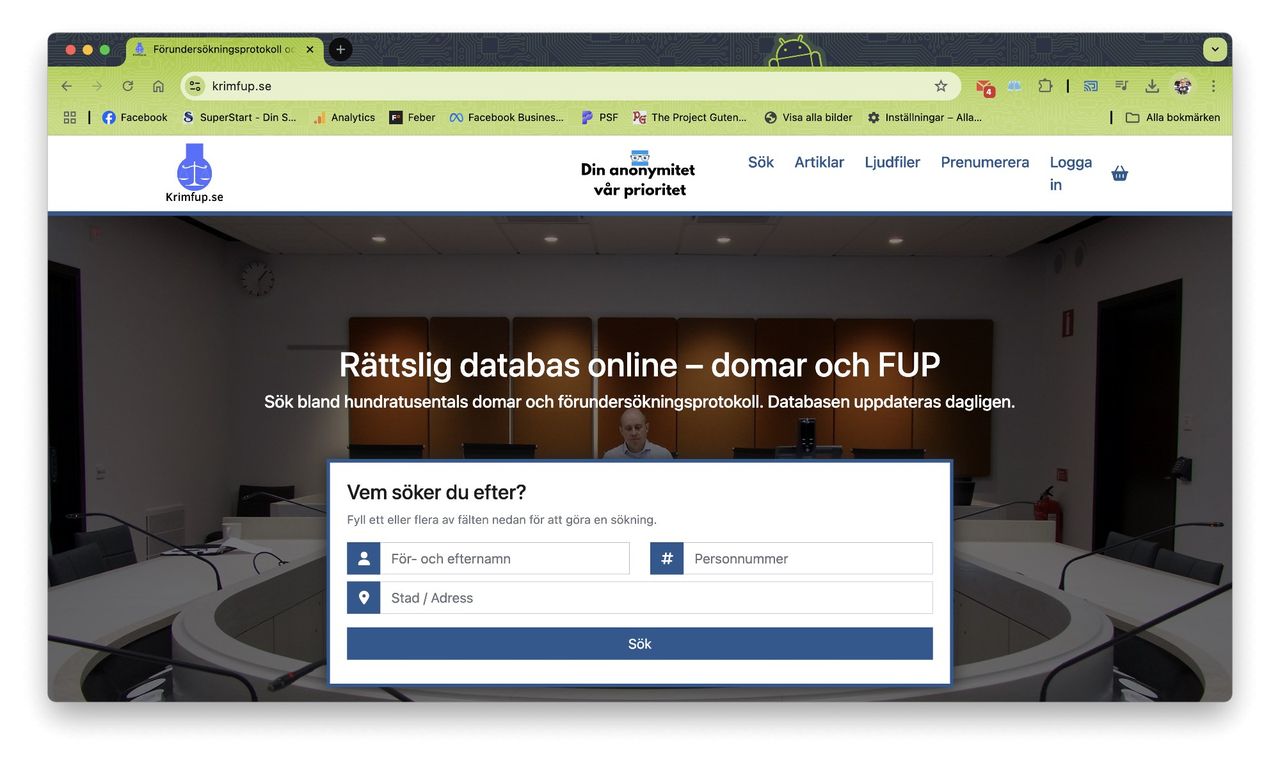Open the browser extensions puzzle icon

click(x=1045, y=86)
